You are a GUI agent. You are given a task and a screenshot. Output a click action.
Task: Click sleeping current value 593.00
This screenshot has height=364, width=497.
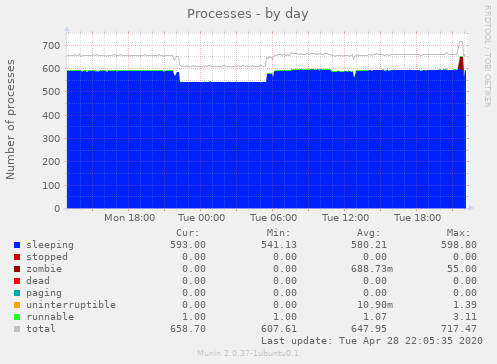click(188, 245)
